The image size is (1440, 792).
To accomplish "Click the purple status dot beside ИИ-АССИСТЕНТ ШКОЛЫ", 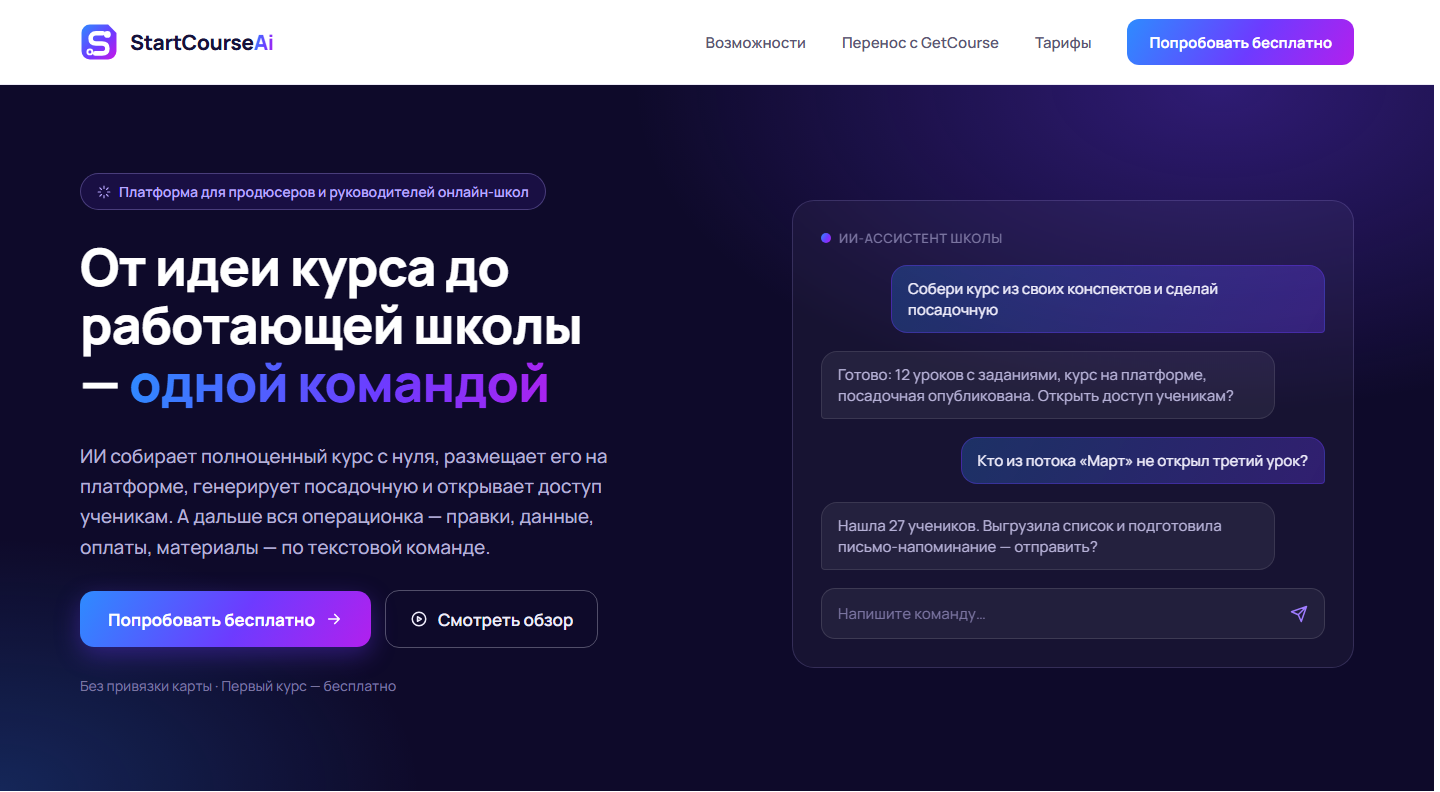I will pyautogui.click(x=826, y=238).
